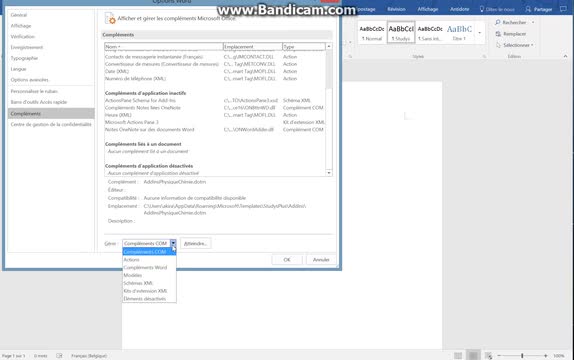Click the Rechercher magnifier icon
Screen dimensions: 574x360
tap(497, 22)
